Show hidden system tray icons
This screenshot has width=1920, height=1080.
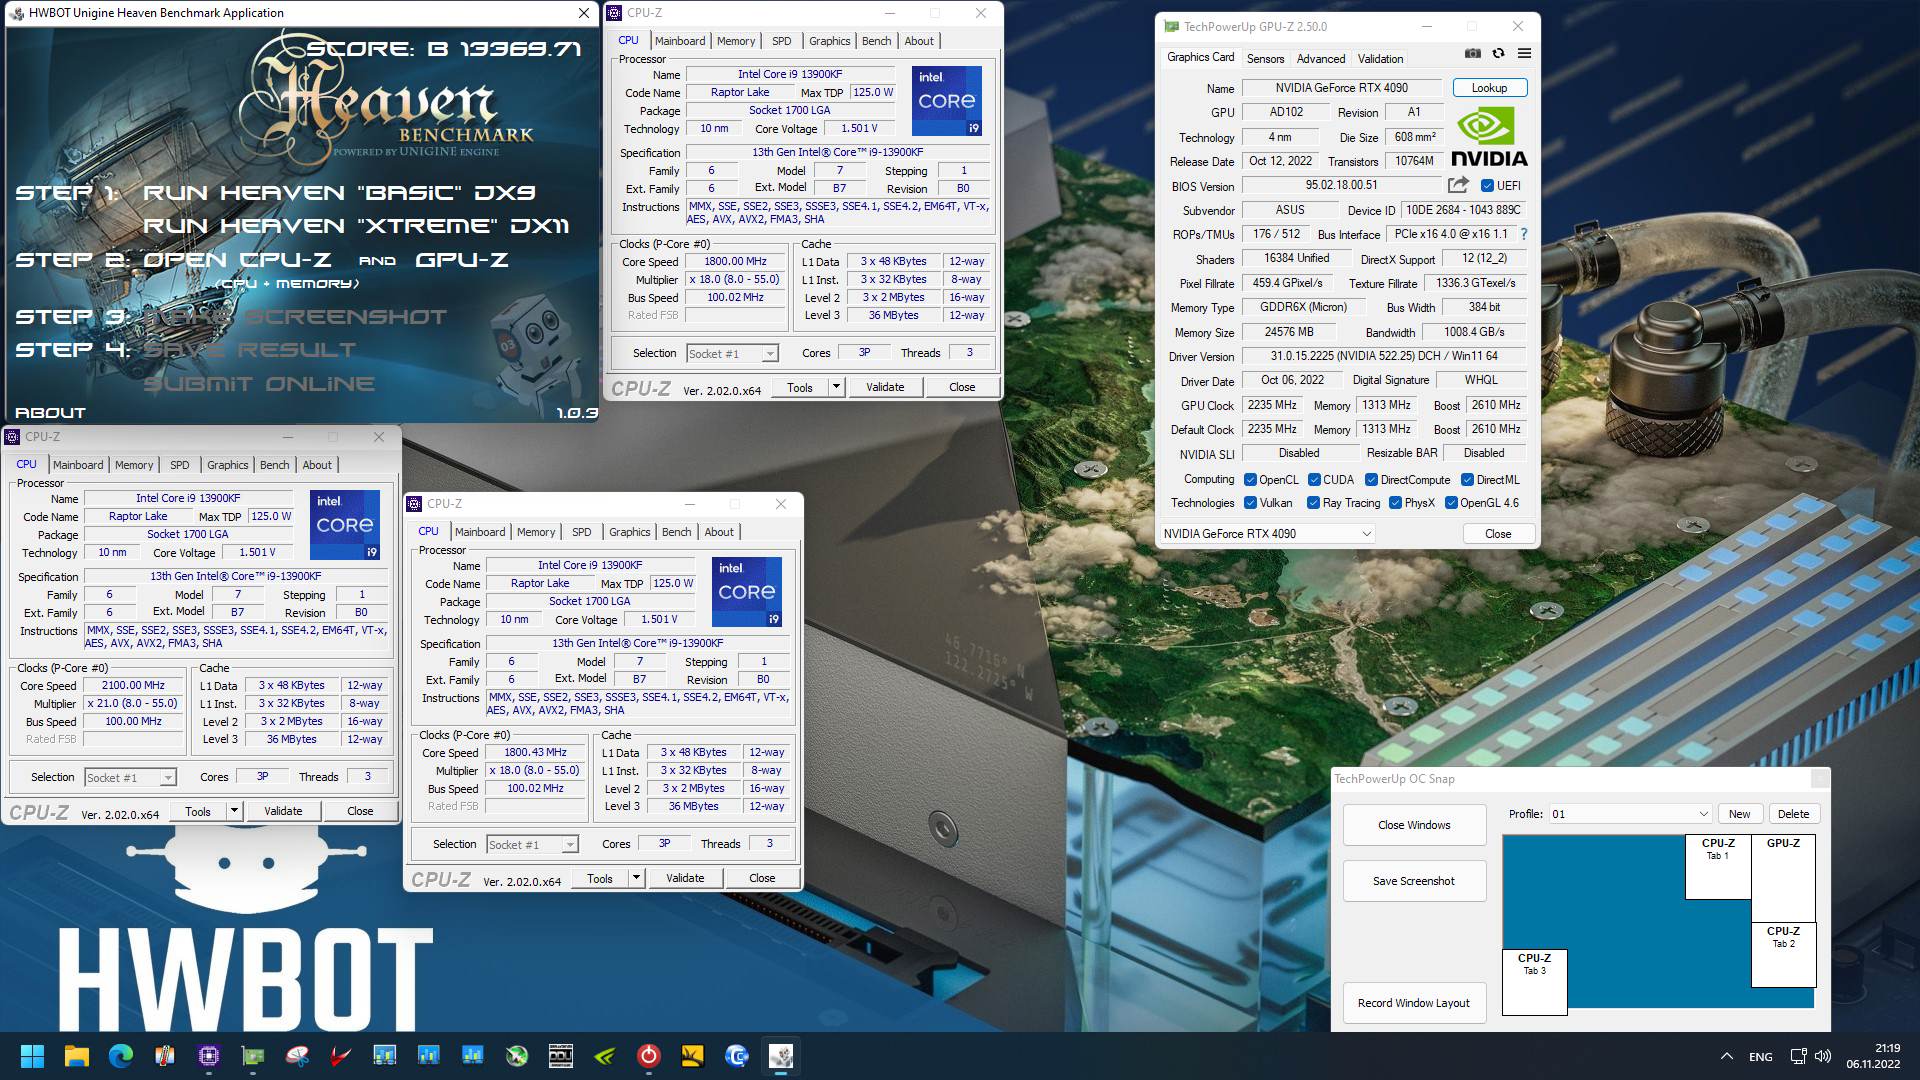tap(1726, 1056)
